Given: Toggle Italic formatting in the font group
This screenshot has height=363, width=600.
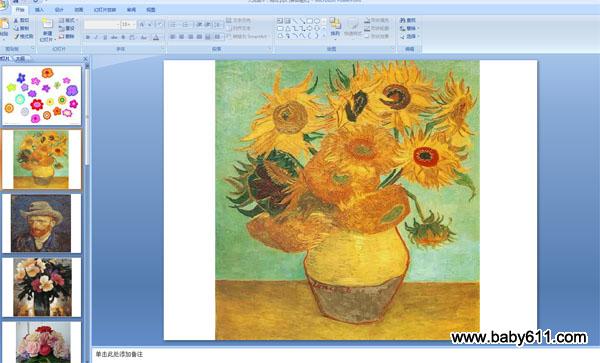Looking at the screenshot, I should click(96, 37).
